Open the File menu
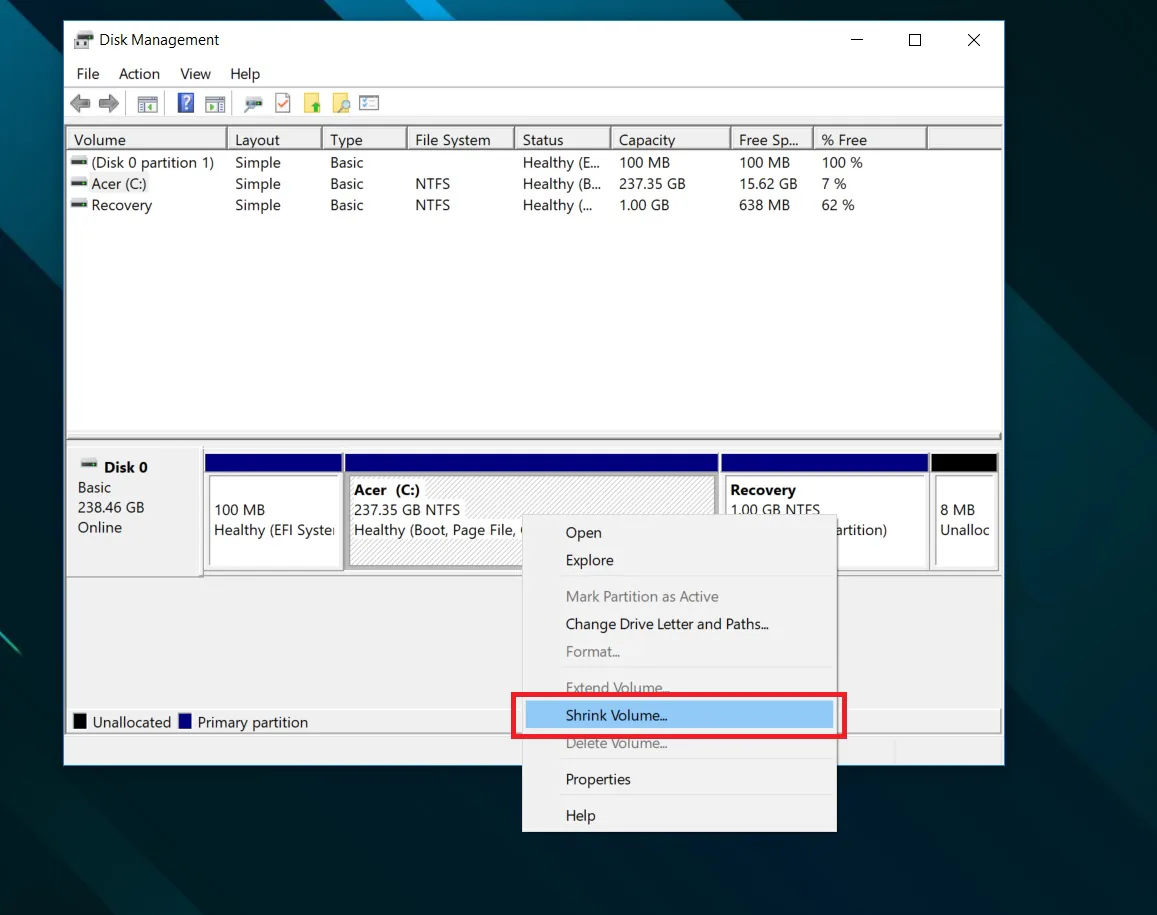Image resolution: width=1157 pixels, height=915 pixels. point(88,74)
